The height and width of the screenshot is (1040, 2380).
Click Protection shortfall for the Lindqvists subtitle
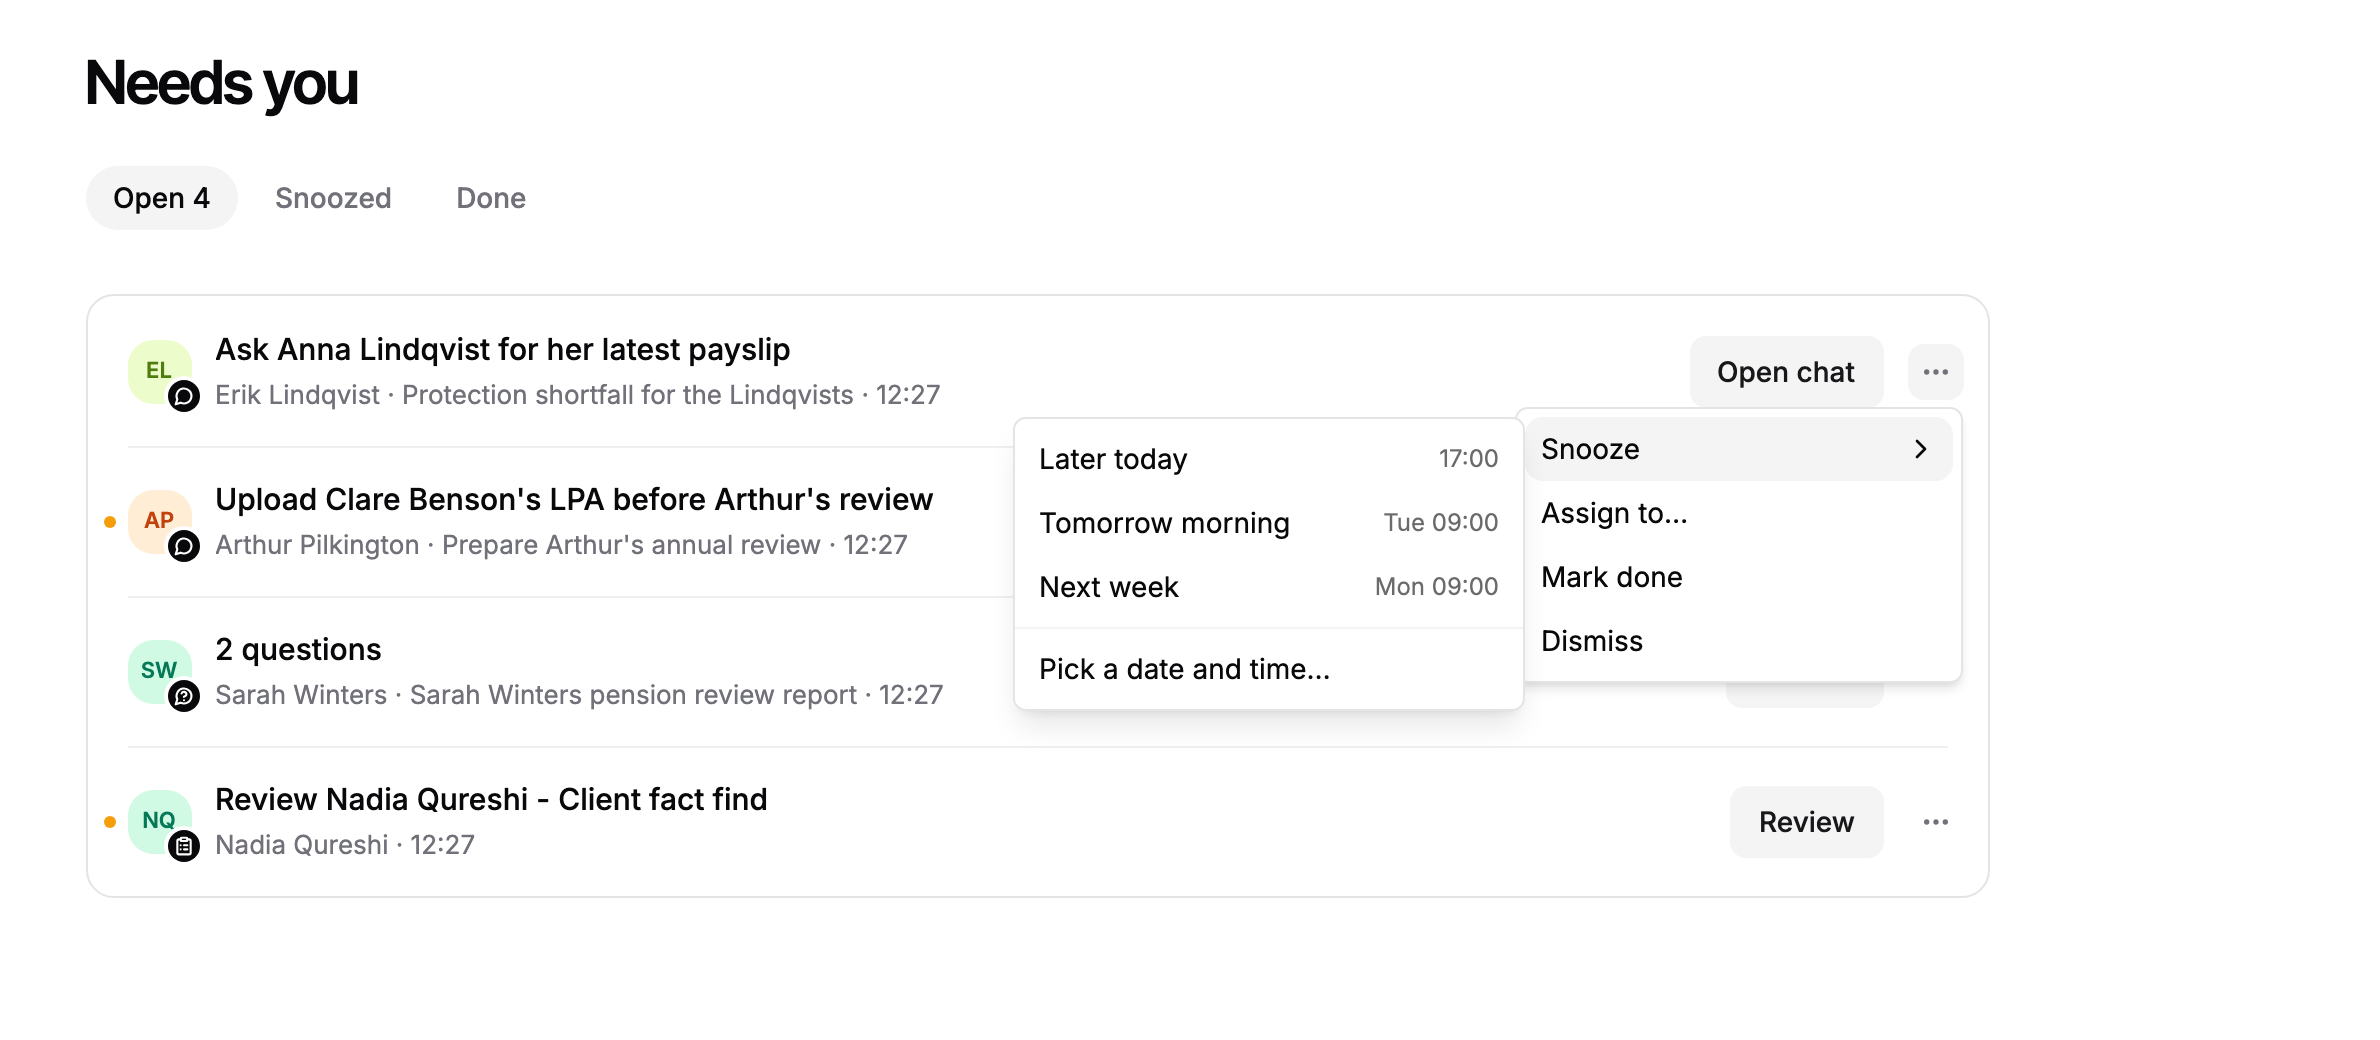(628, 395)
